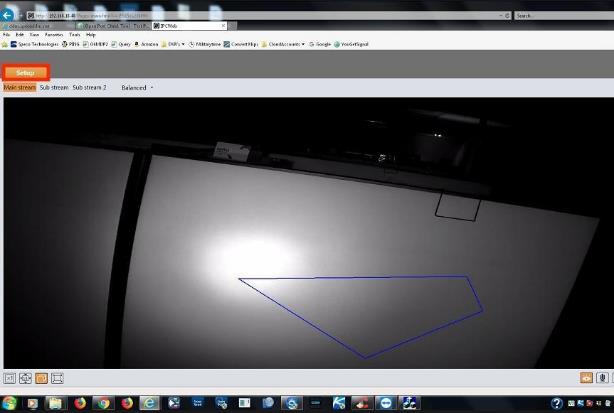The image size is (614, 413).
Task: Select Sub stream 2
Action: [x=89, y=88]
